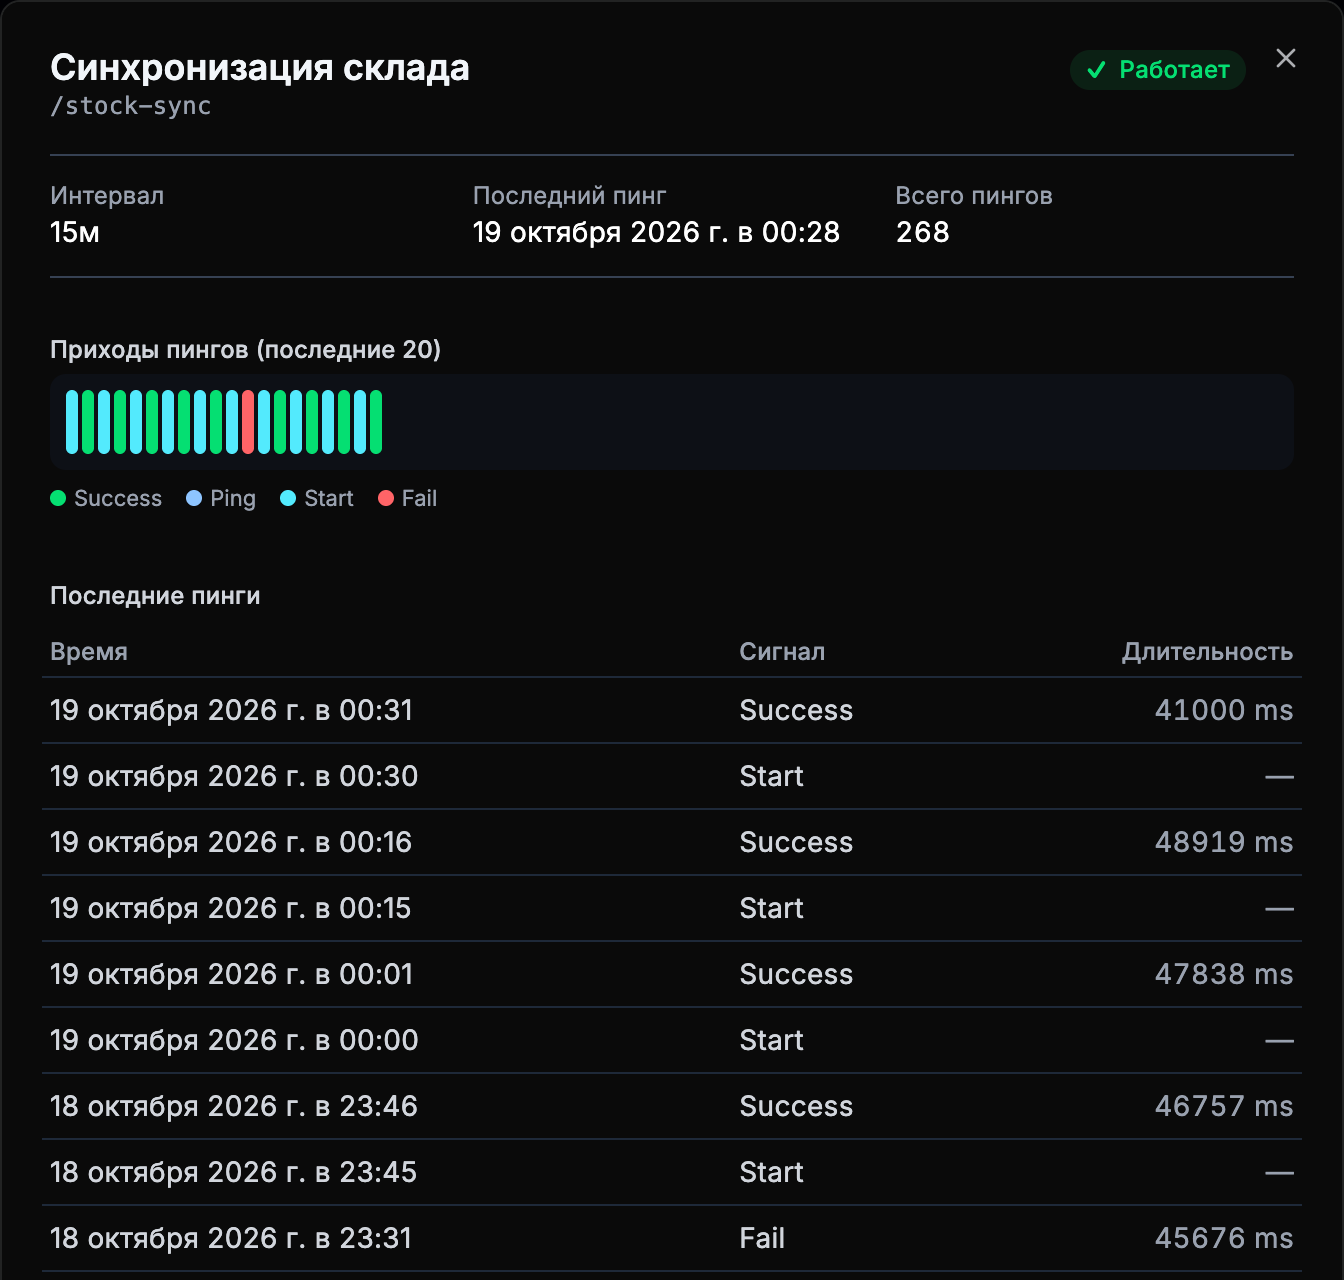Click the Работает status badge
The height and width of the screenshot is (1280, 1344).
point(1158,70)
